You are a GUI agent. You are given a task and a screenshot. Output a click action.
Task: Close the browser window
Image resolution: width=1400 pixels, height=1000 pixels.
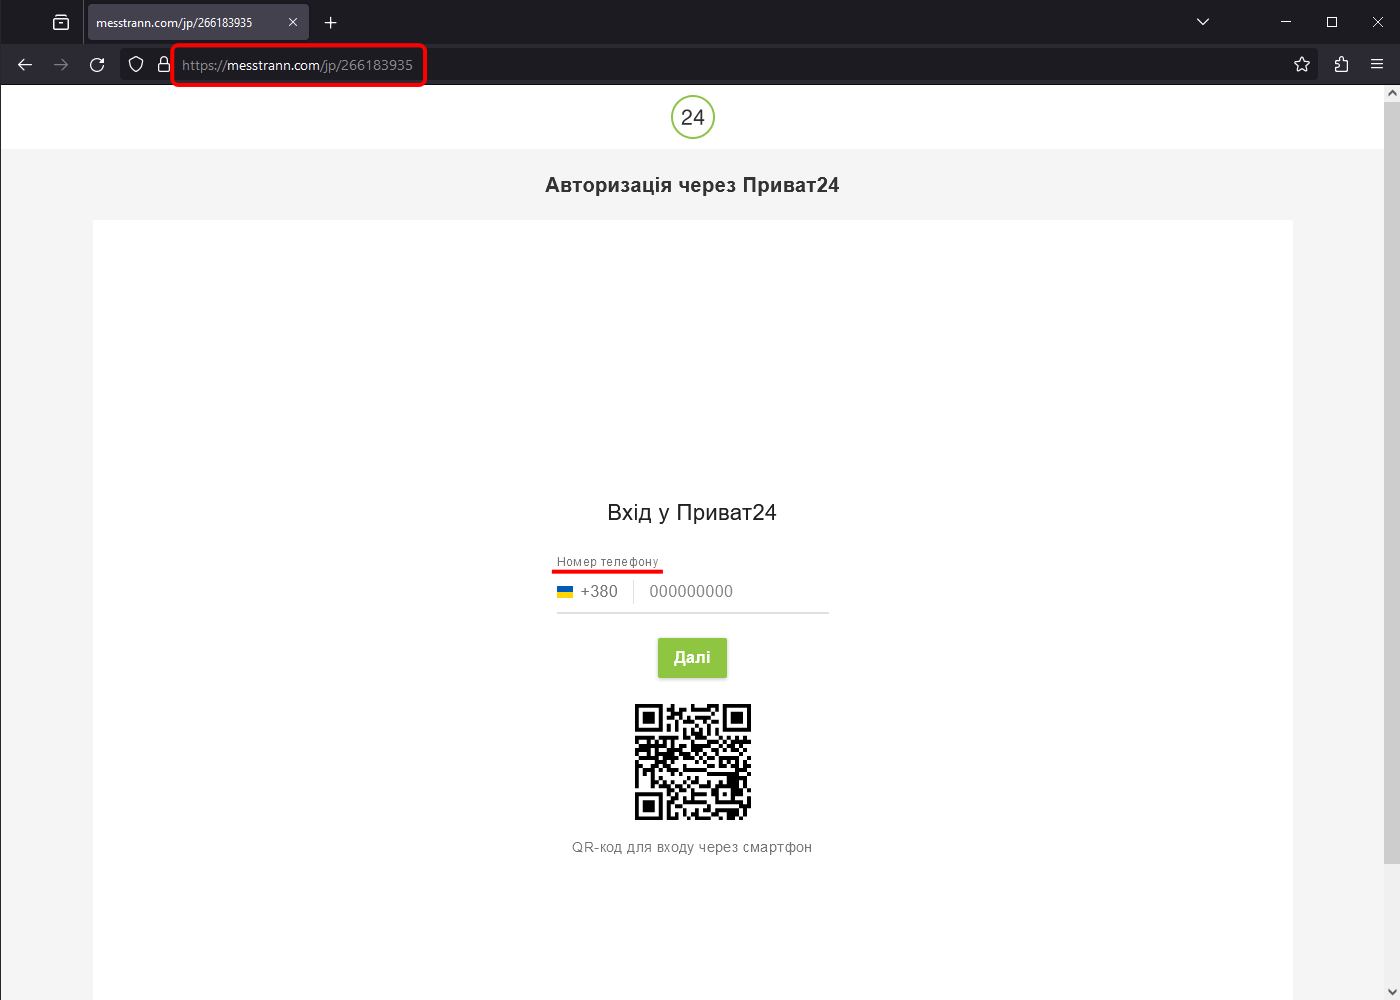1377,22
